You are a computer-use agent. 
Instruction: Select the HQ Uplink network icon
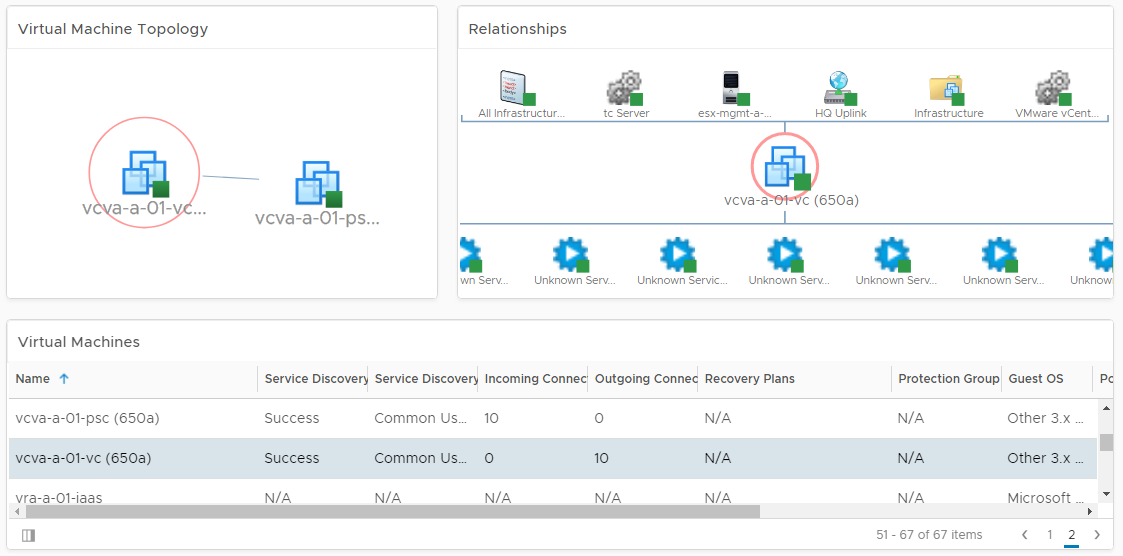tap(839, 88)
